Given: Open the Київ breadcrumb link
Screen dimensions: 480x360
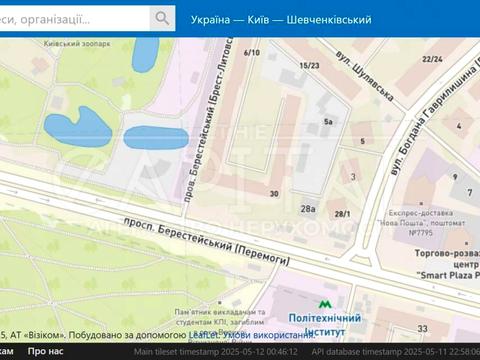Looking at the screenshot, I should (258, 20).
